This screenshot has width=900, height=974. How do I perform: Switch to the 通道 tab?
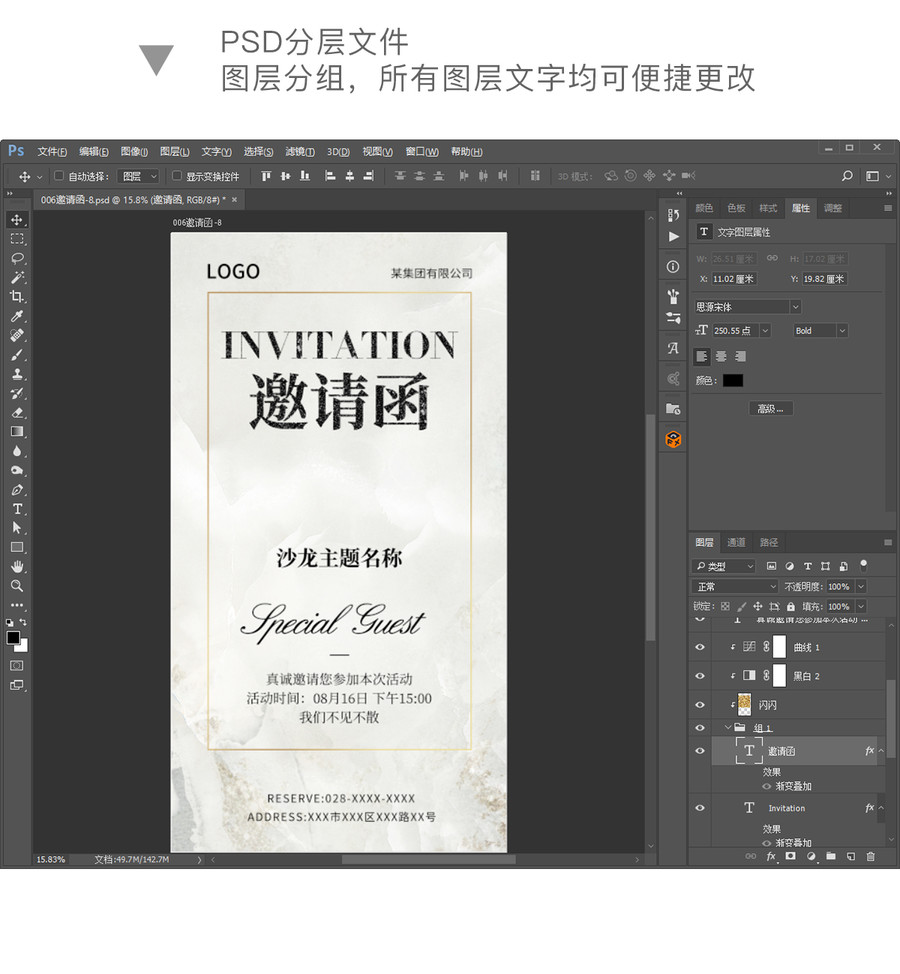pos(736,542)
